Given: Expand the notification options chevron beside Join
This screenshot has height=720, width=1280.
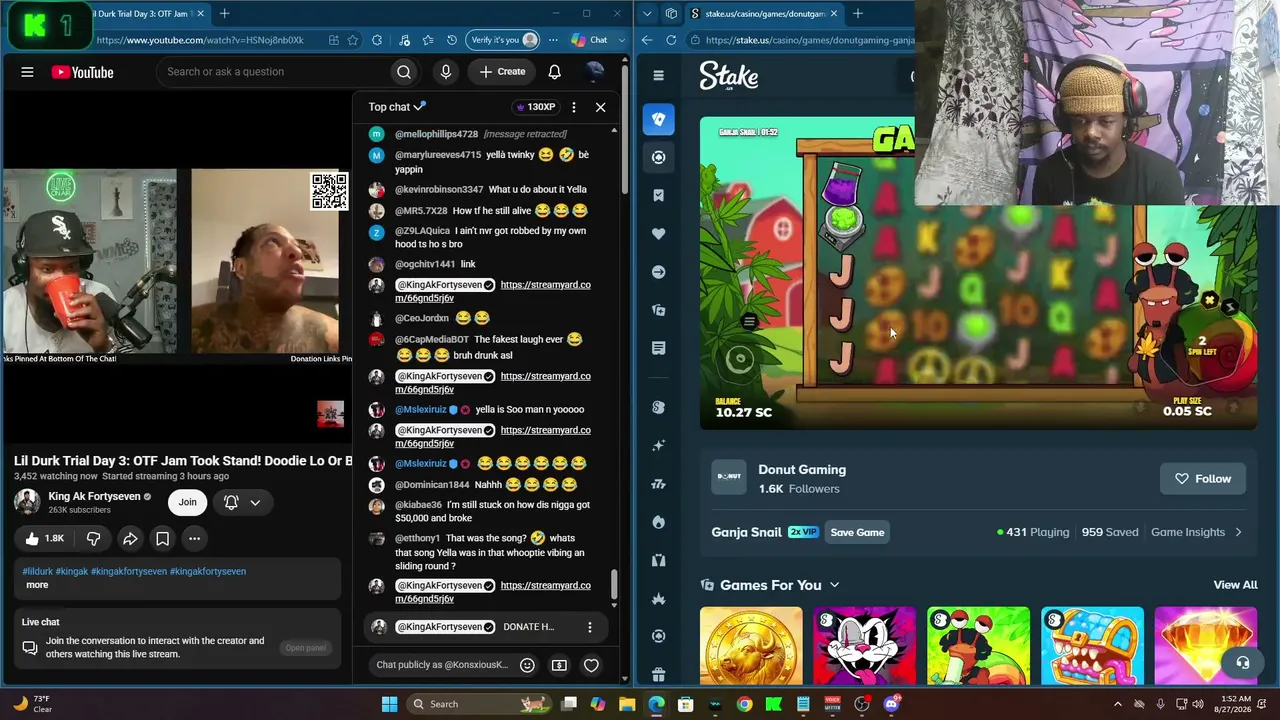Looking at the screenshot, I should point(255,502).
